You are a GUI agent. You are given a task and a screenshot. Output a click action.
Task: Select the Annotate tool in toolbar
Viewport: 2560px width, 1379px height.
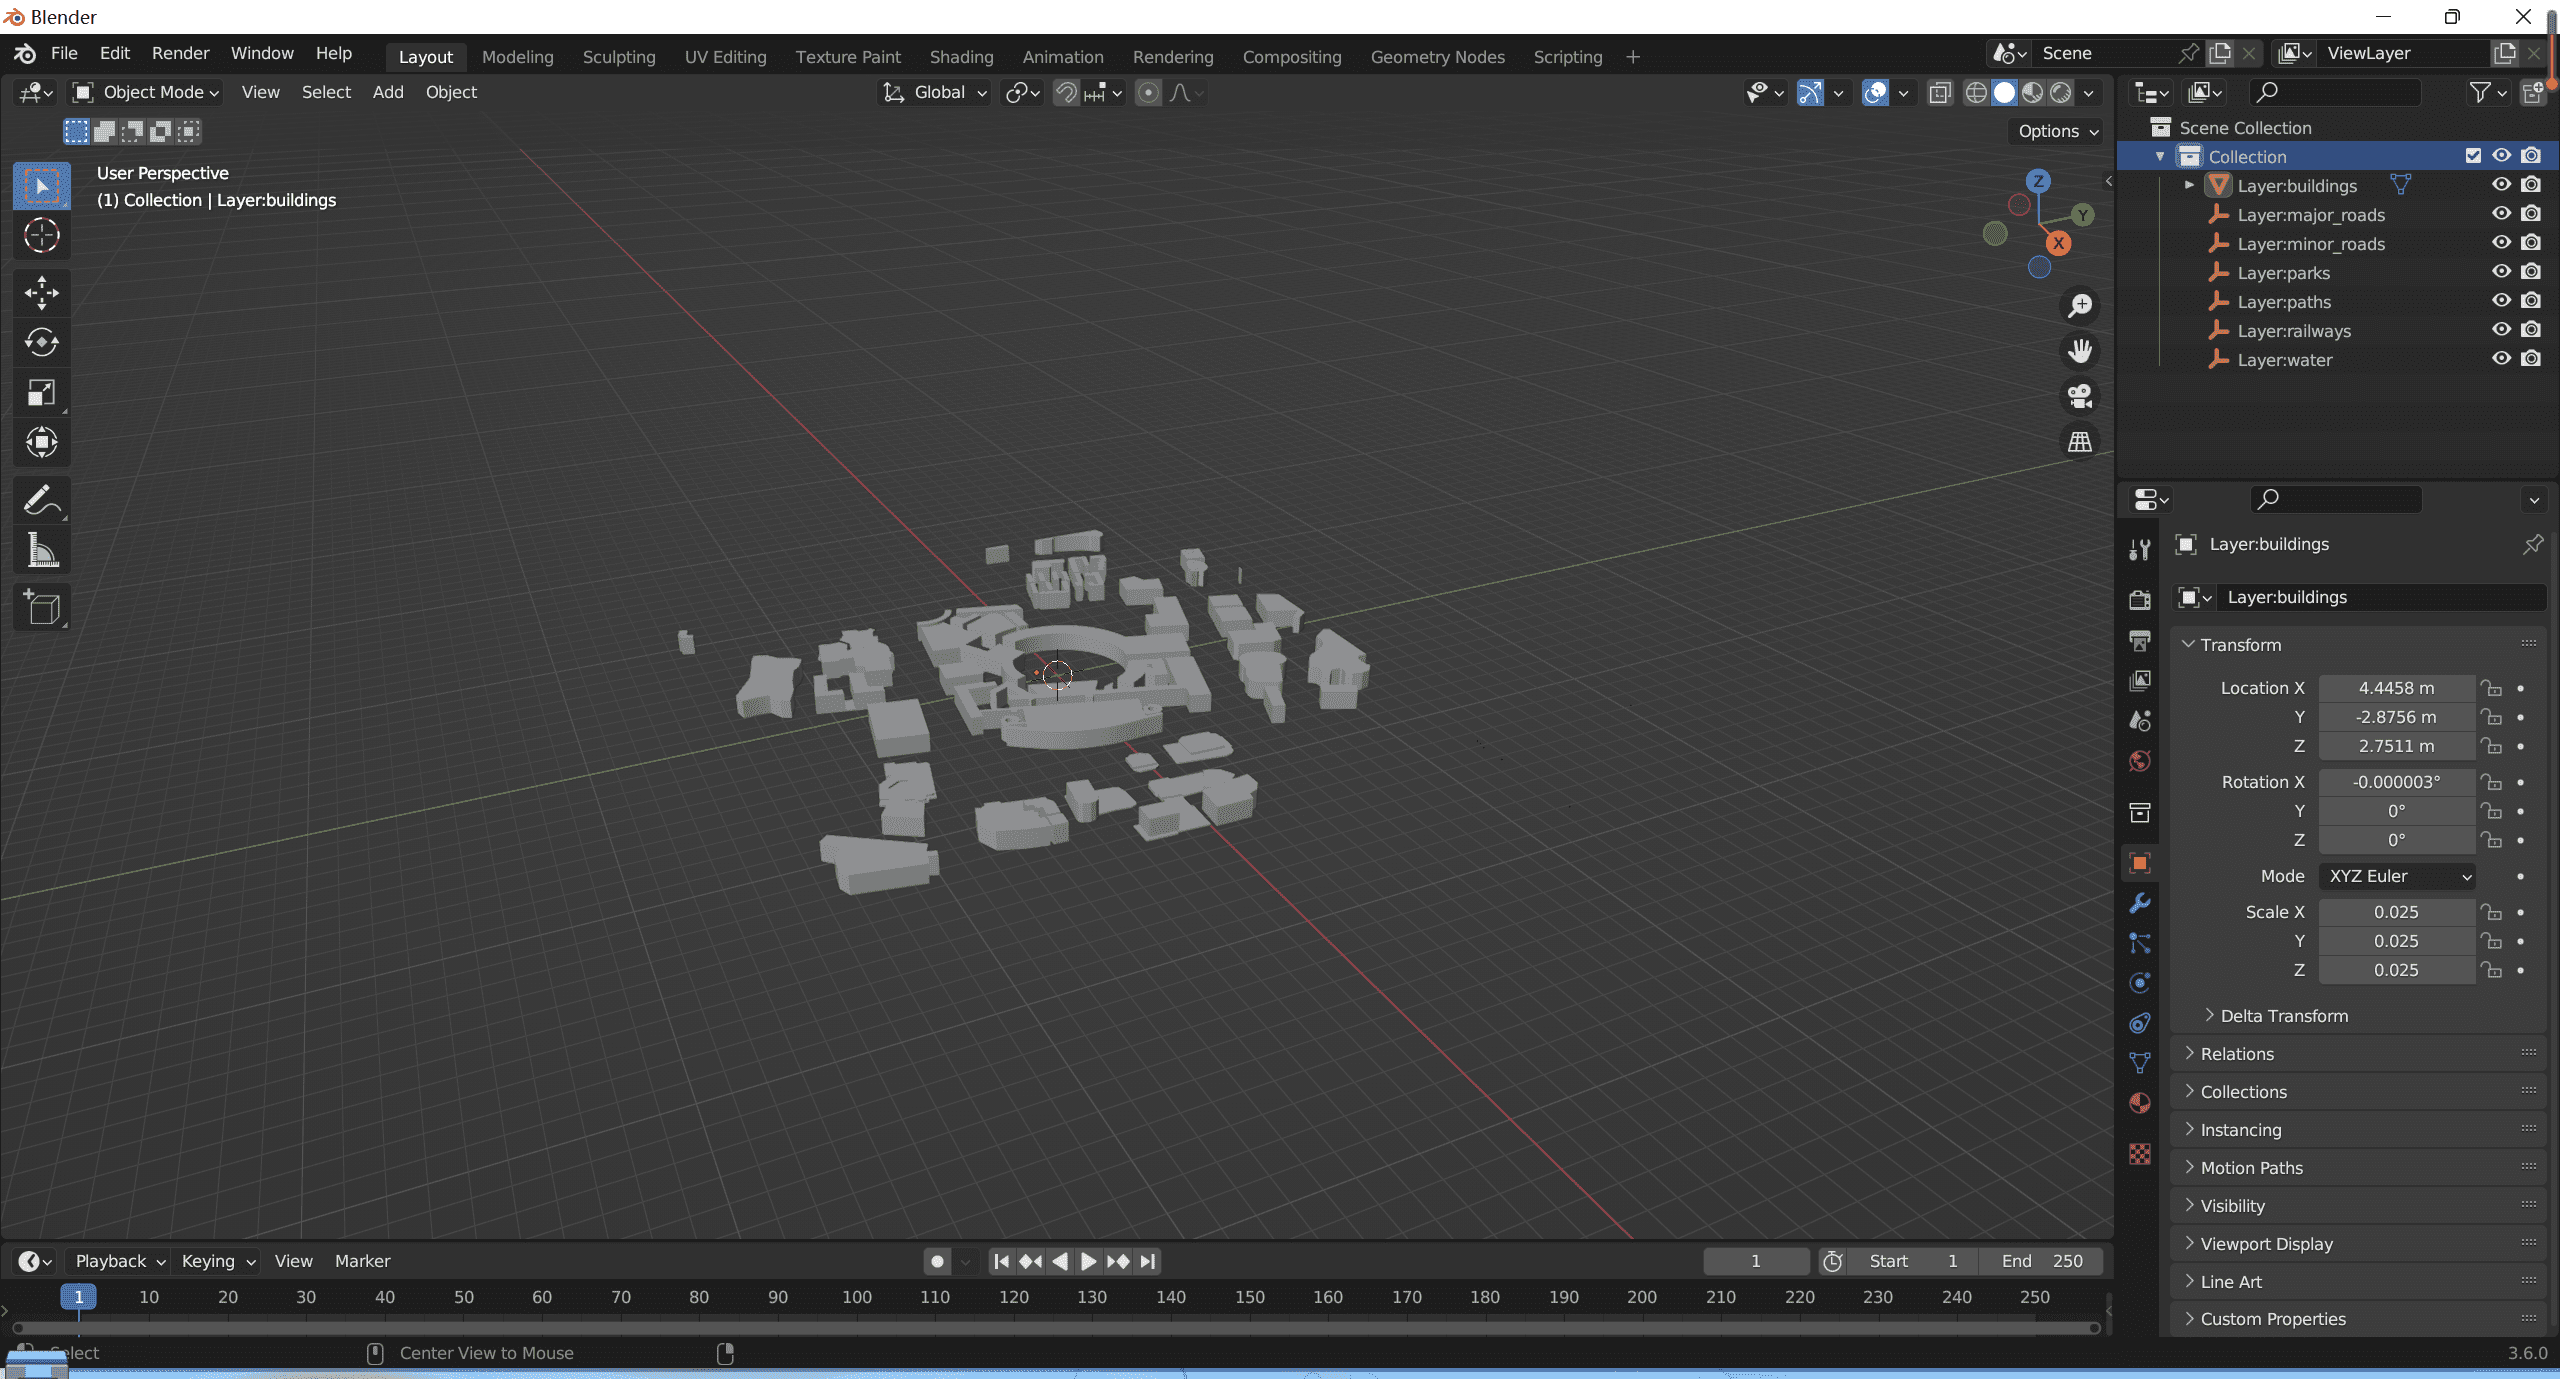tap(41, 499)
